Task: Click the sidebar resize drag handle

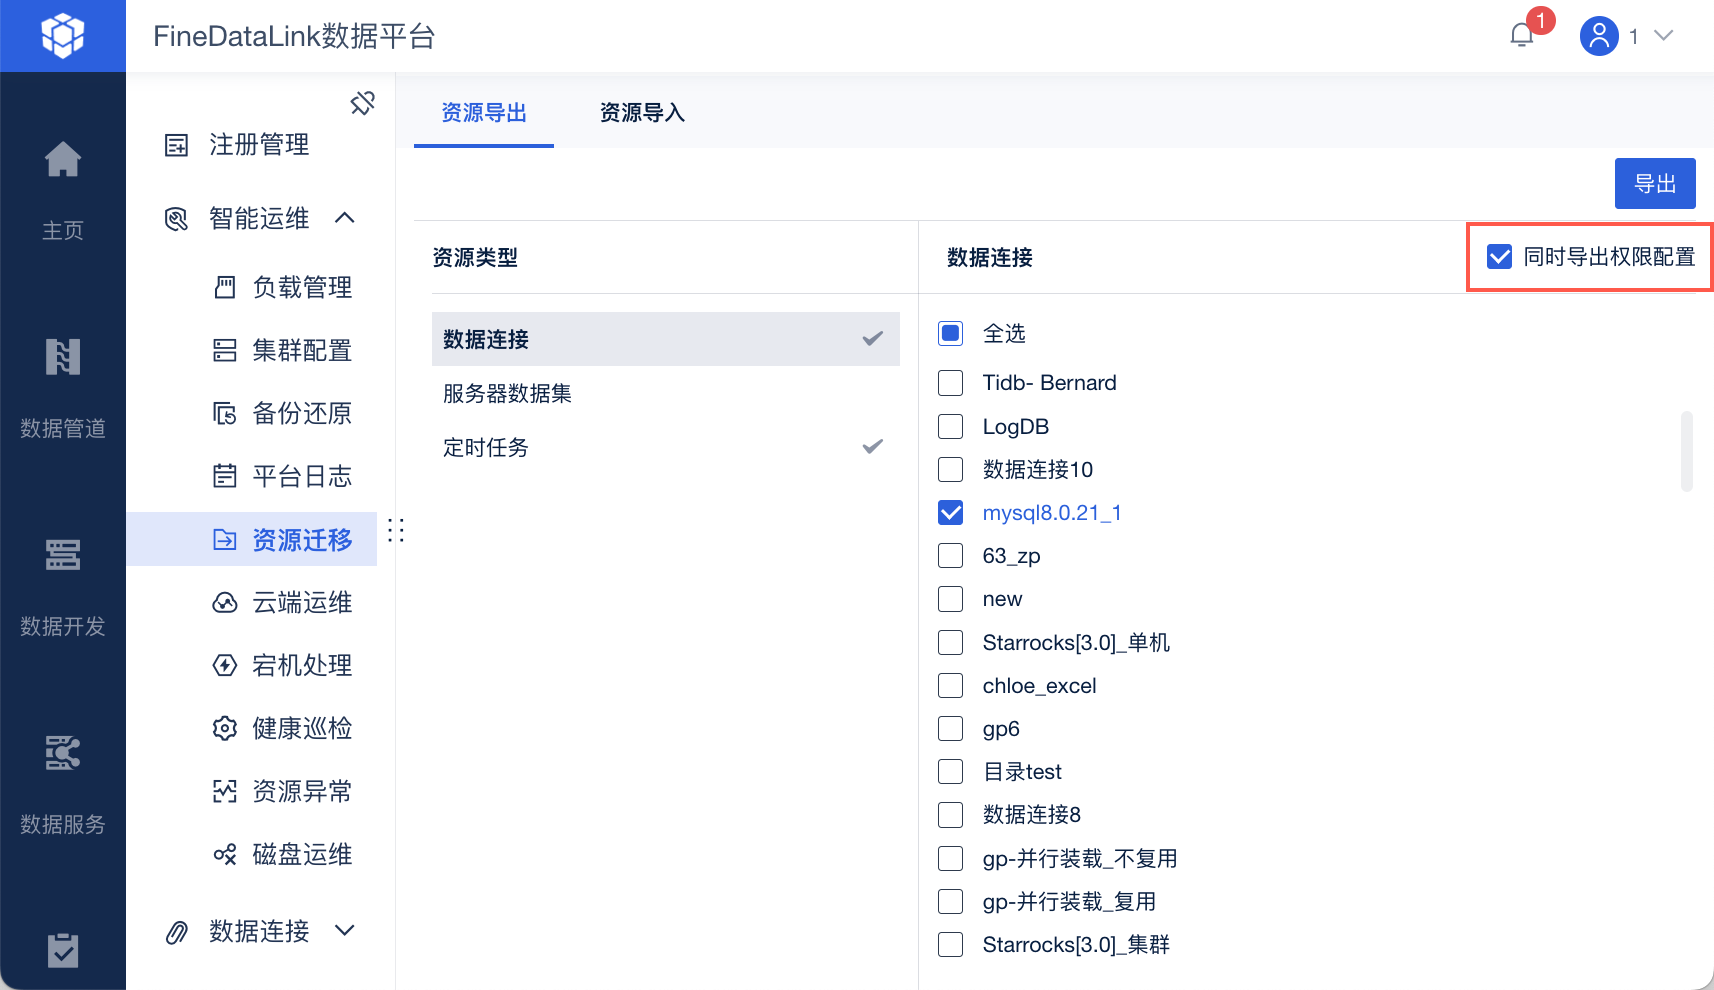Action: (x=396, y=530)
